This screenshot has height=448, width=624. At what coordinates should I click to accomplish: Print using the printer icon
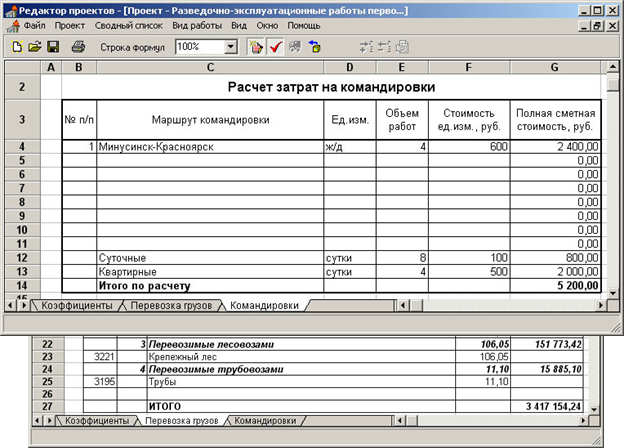(x=78, y=47)
